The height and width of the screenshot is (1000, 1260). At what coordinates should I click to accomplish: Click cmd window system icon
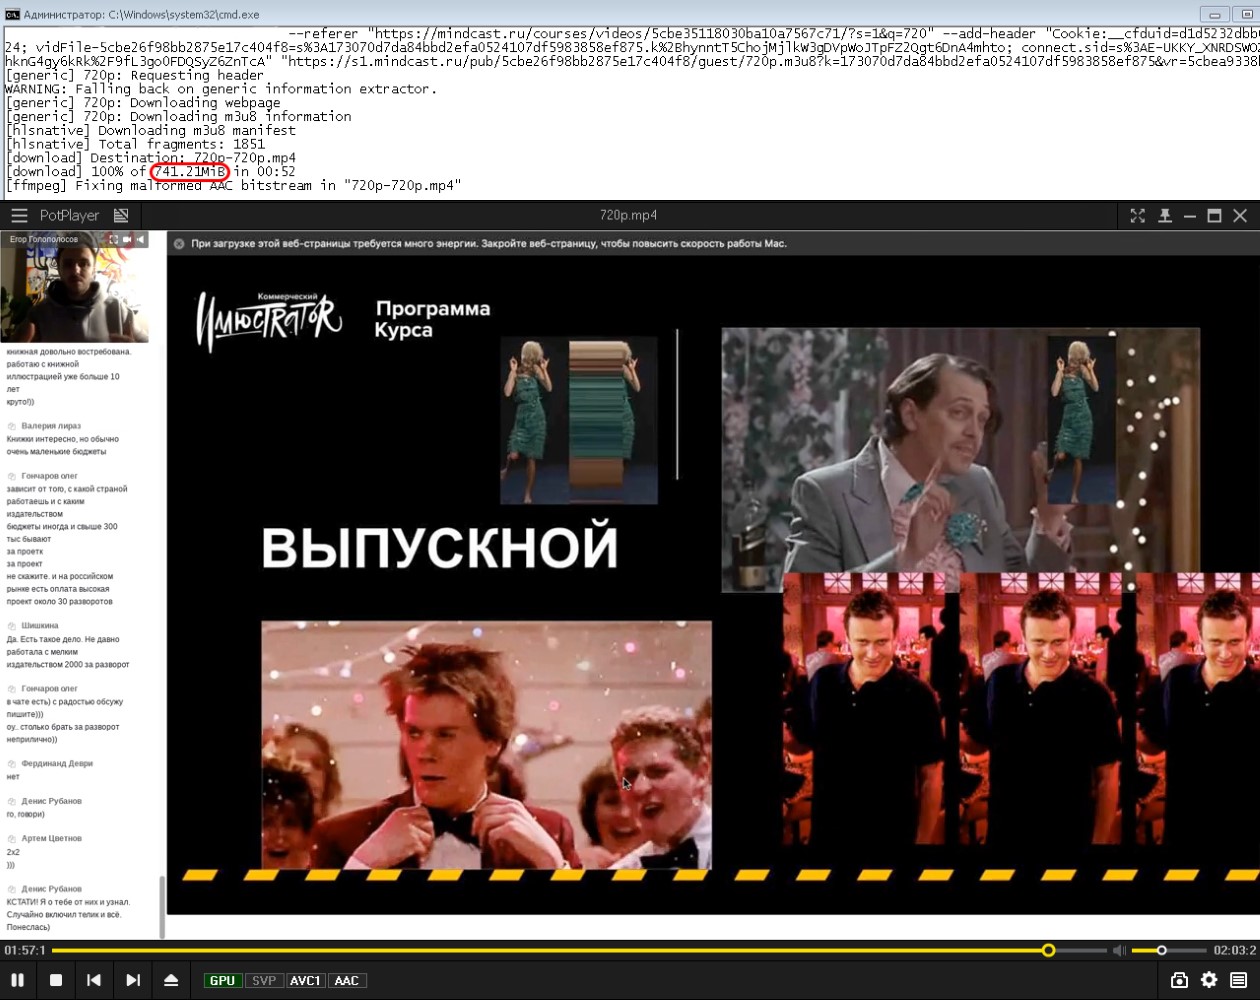click(x=12, y=14)
